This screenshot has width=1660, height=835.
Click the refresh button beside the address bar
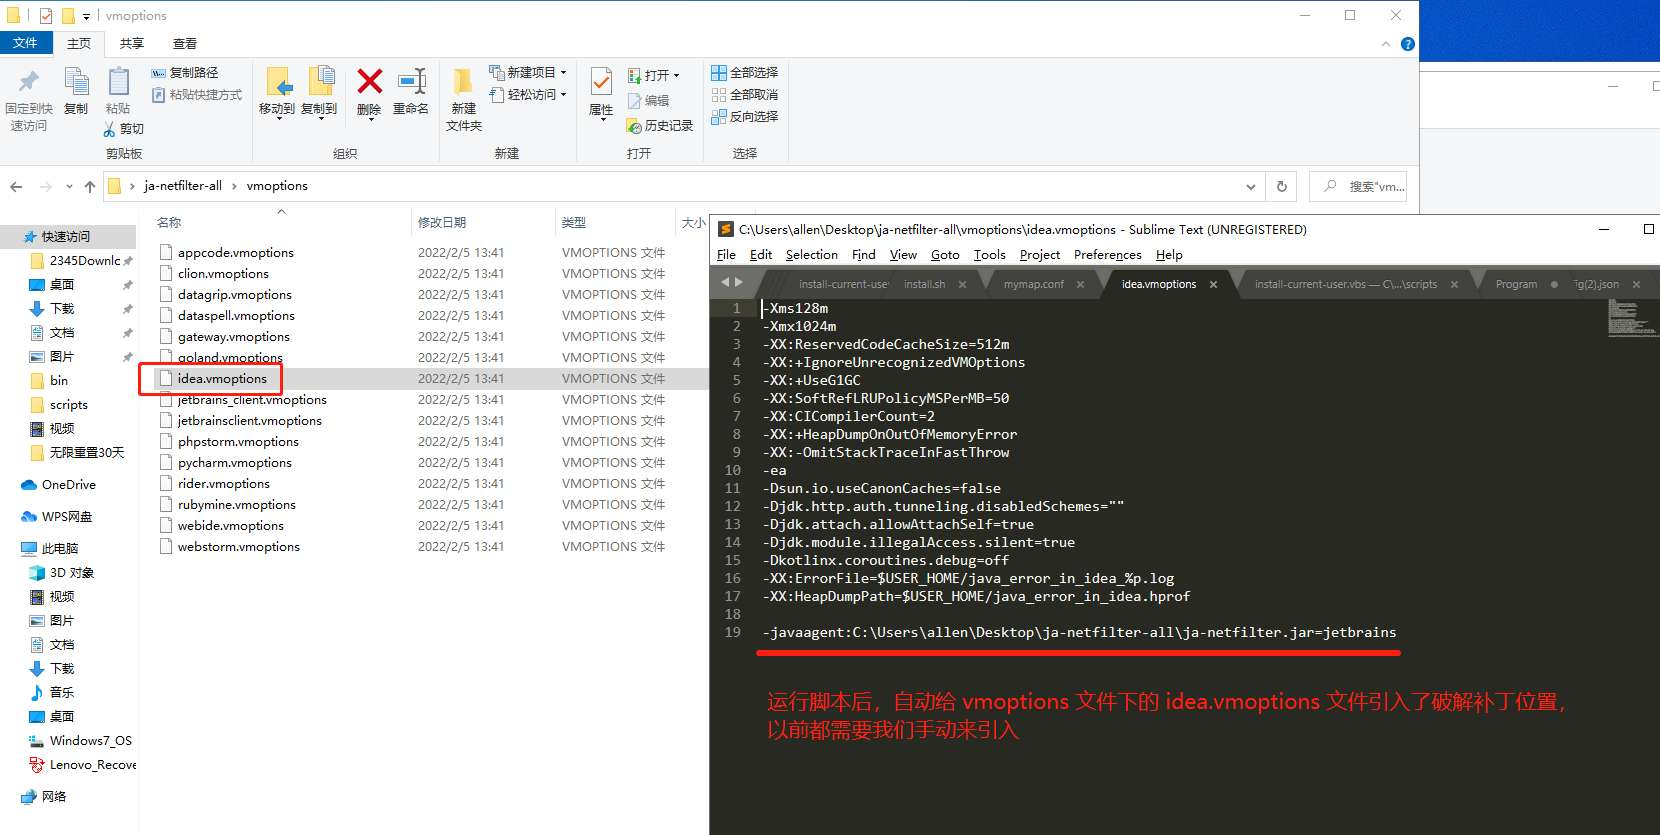coord(1282,186)
